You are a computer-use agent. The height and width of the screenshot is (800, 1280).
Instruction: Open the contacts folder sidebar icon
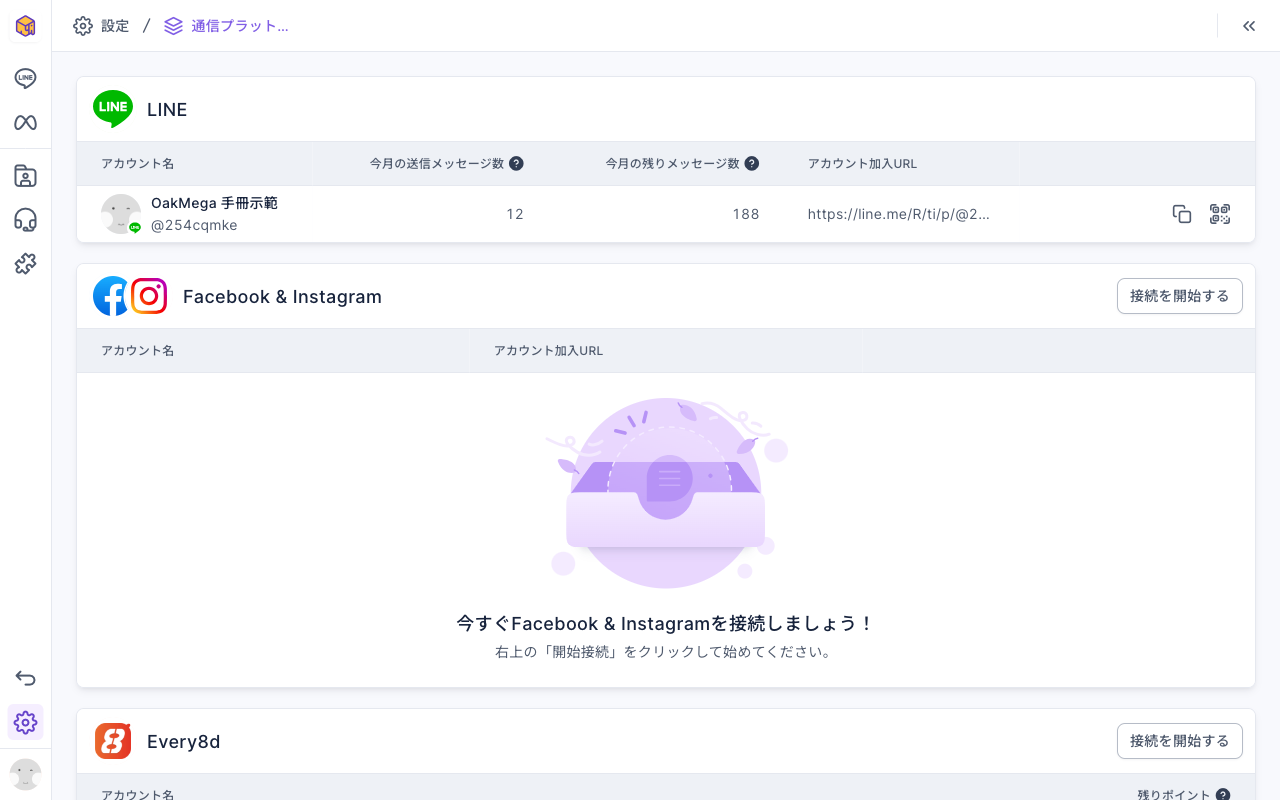(x=25, y=176)
